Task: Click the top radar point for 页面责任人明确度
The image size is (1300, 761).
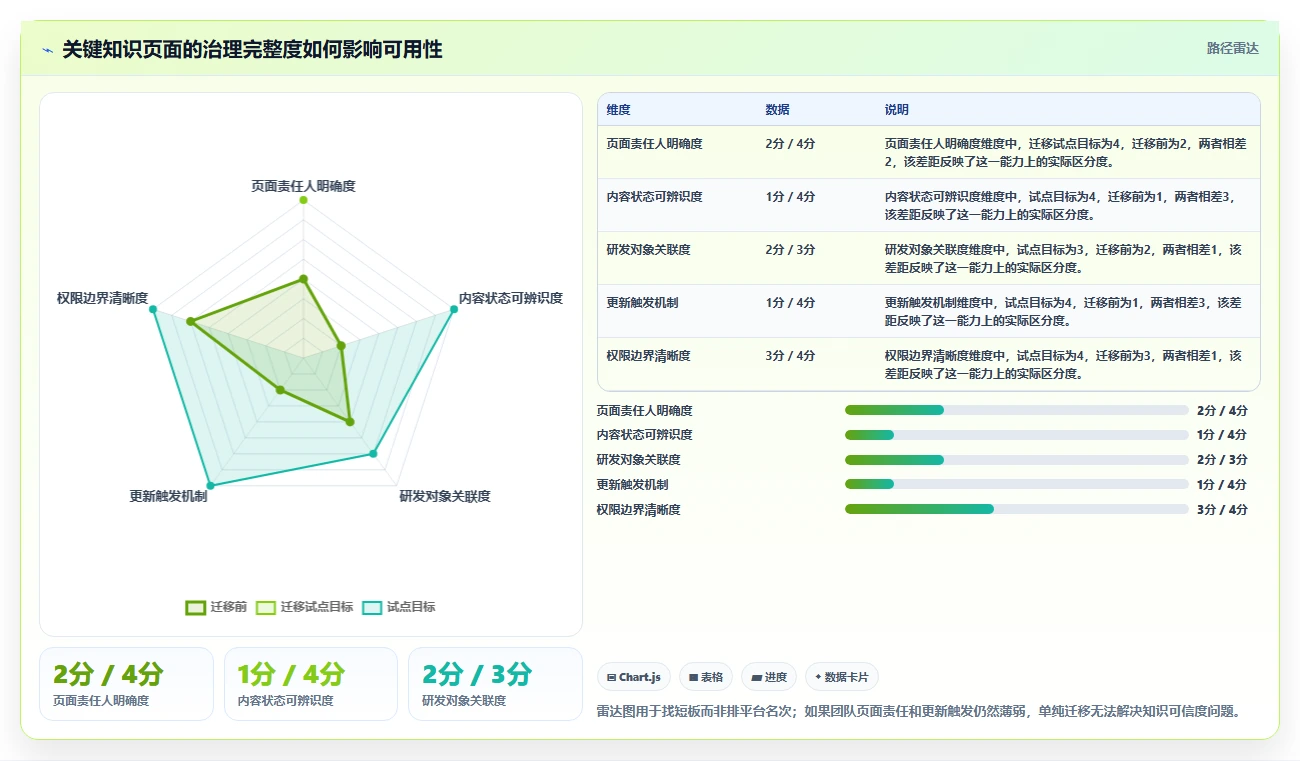Action: click(303, 200)
